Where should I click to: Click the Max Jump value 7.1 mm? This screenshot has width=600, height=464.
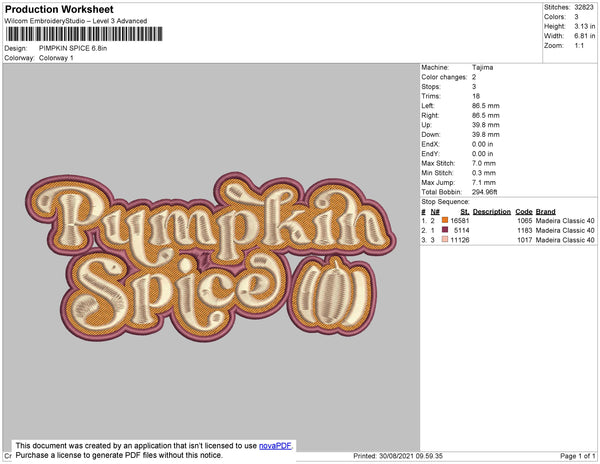(x=484, y=182)
